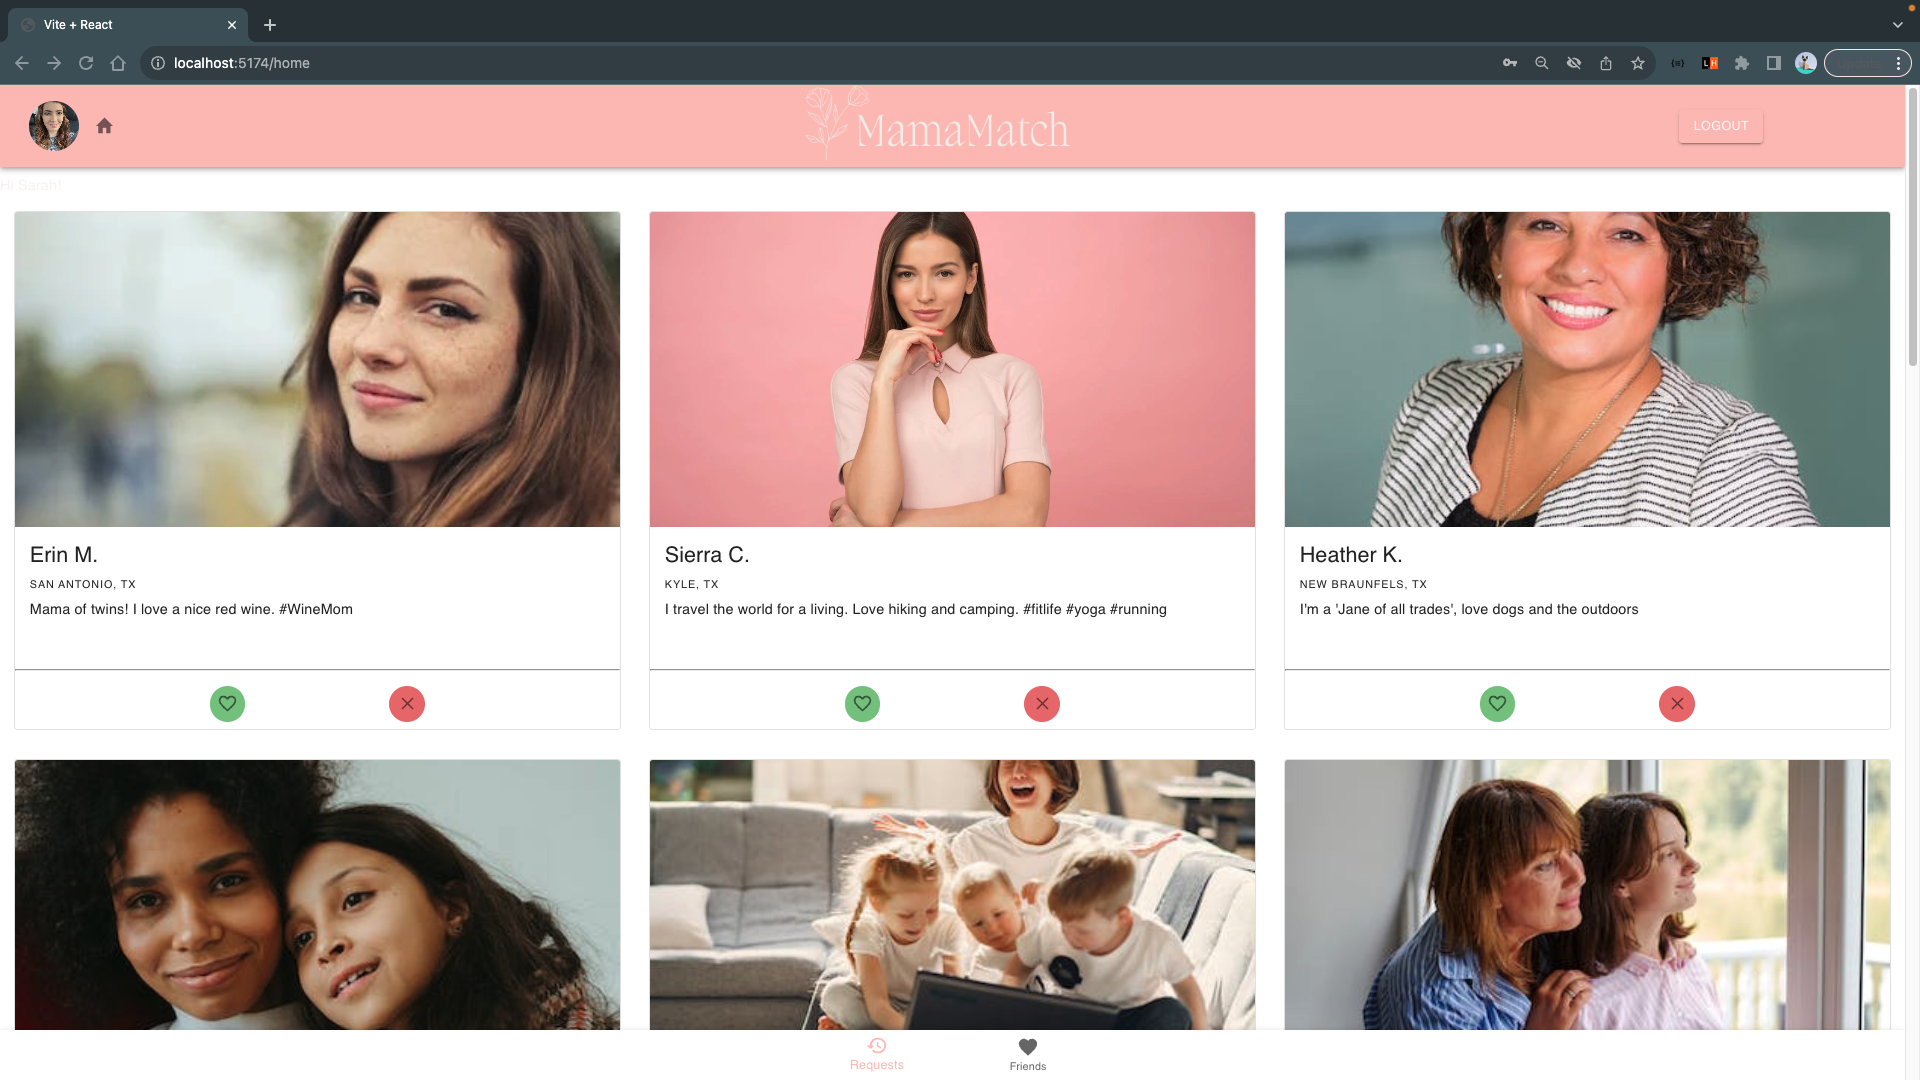Viewport: 1920px width, 1080px height.
Task: Open Erin M.'s profile photo
Action: 317,369
